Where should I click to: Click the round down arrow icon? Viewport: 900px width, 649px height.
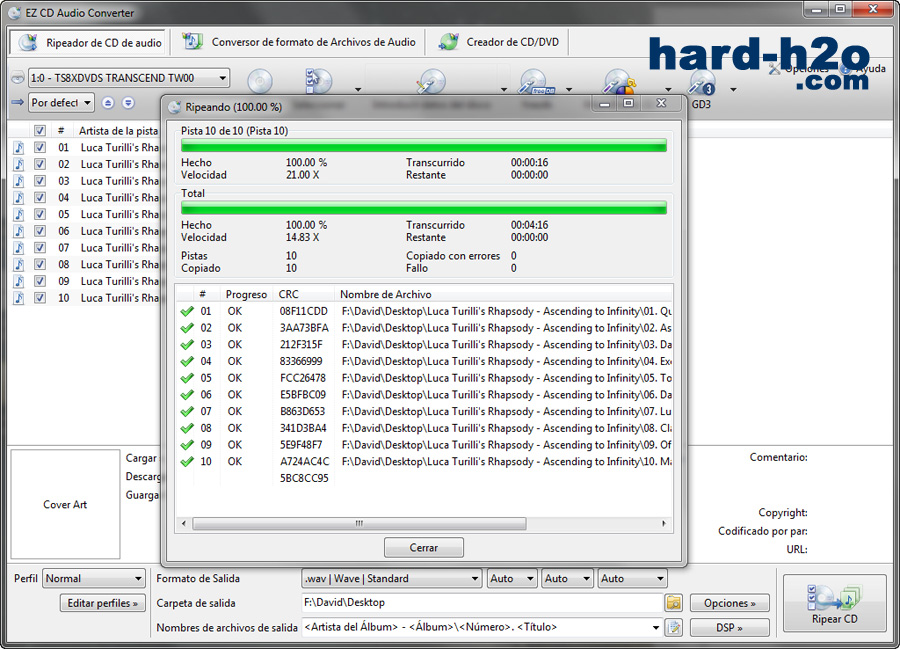point(128,103)
